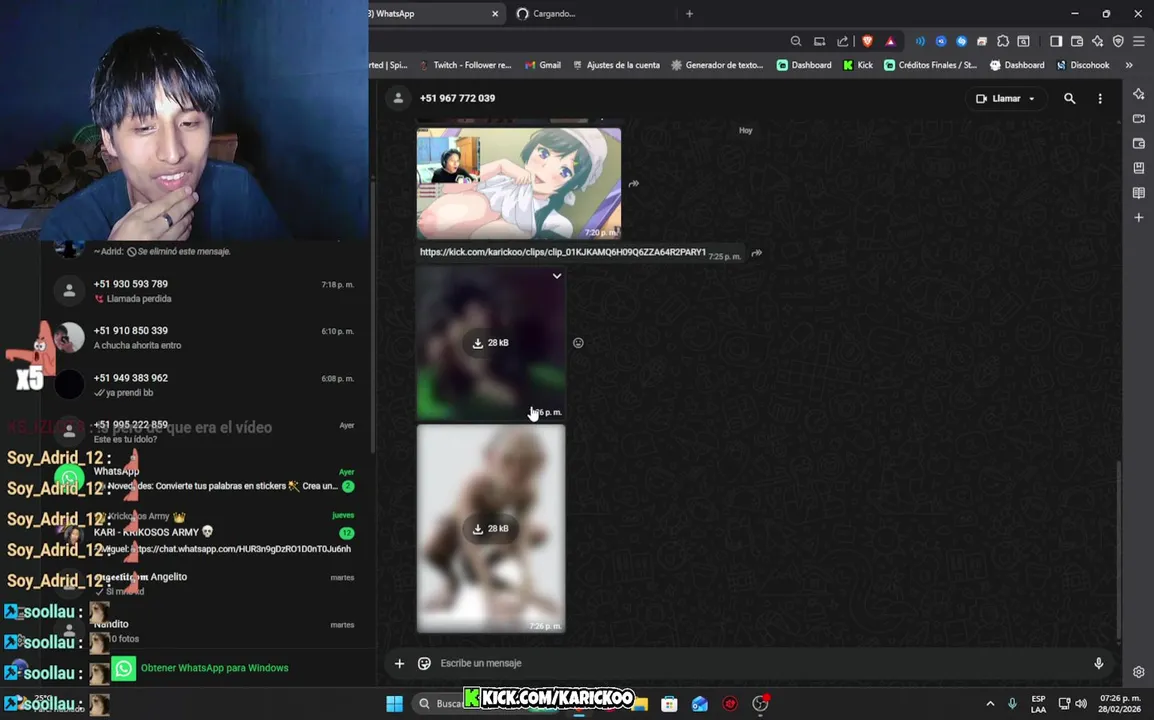1154x720 pixels.
Task: Open chat with +51 930 593 789
Action: coord(210,291)
